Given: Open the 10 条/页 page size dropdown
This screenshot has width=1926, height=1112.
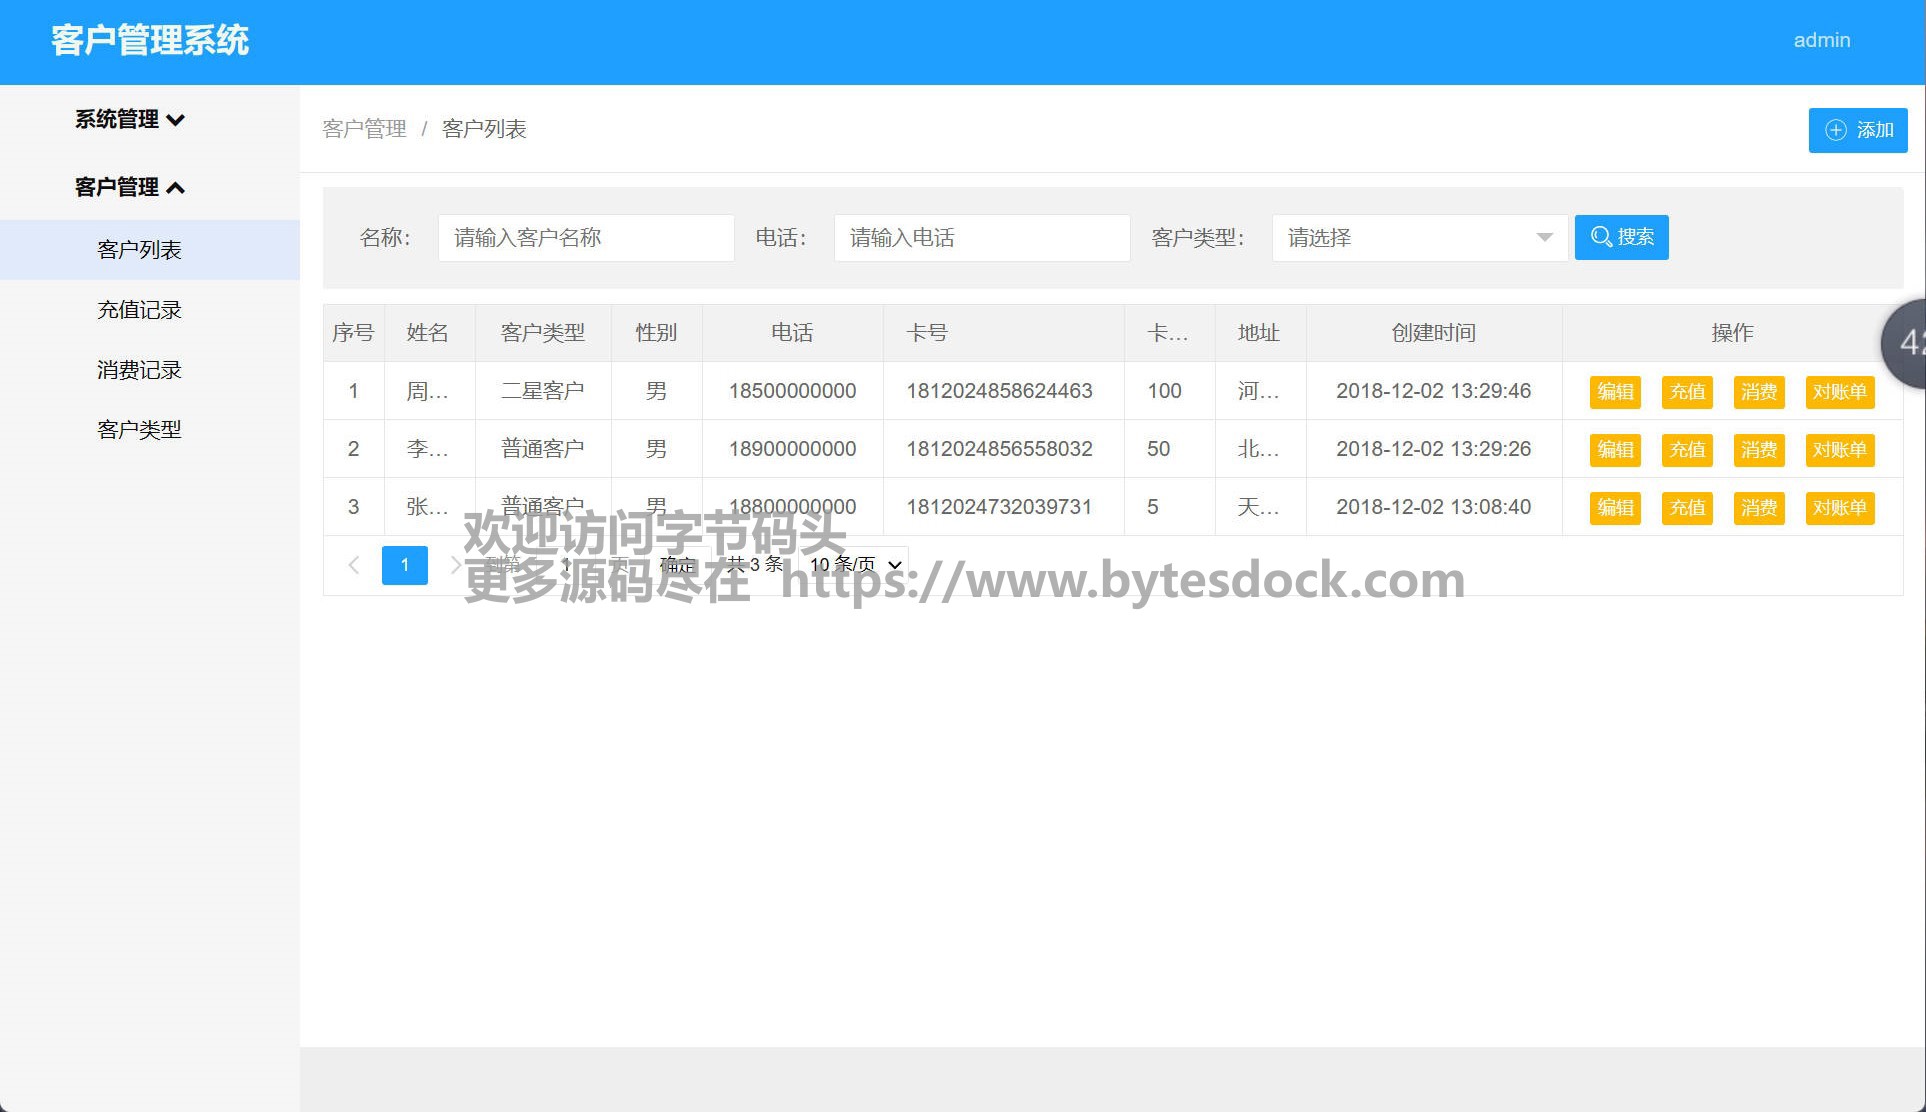Looking at the screenshot, I should coord(856,565).
